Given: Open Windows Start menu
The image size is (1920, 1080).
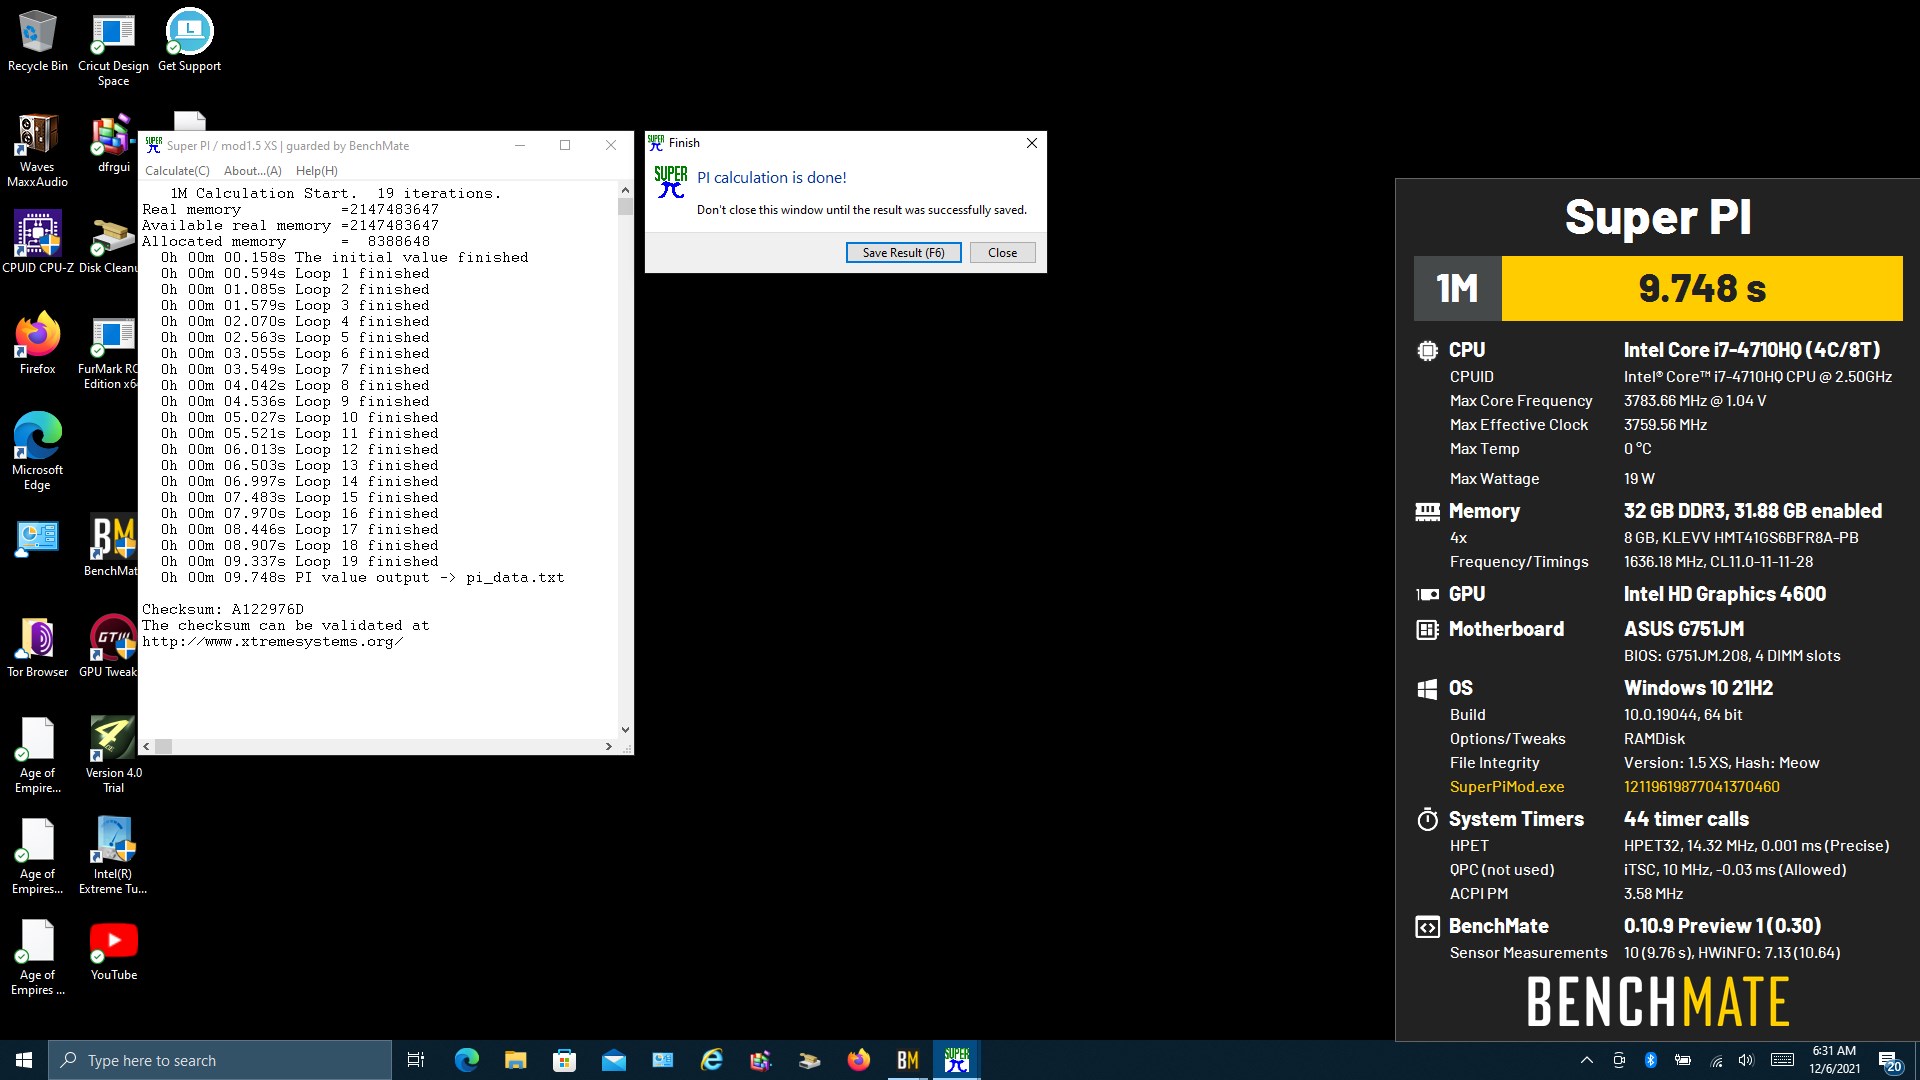Looking at the screenshot, I should [24, 1060].
